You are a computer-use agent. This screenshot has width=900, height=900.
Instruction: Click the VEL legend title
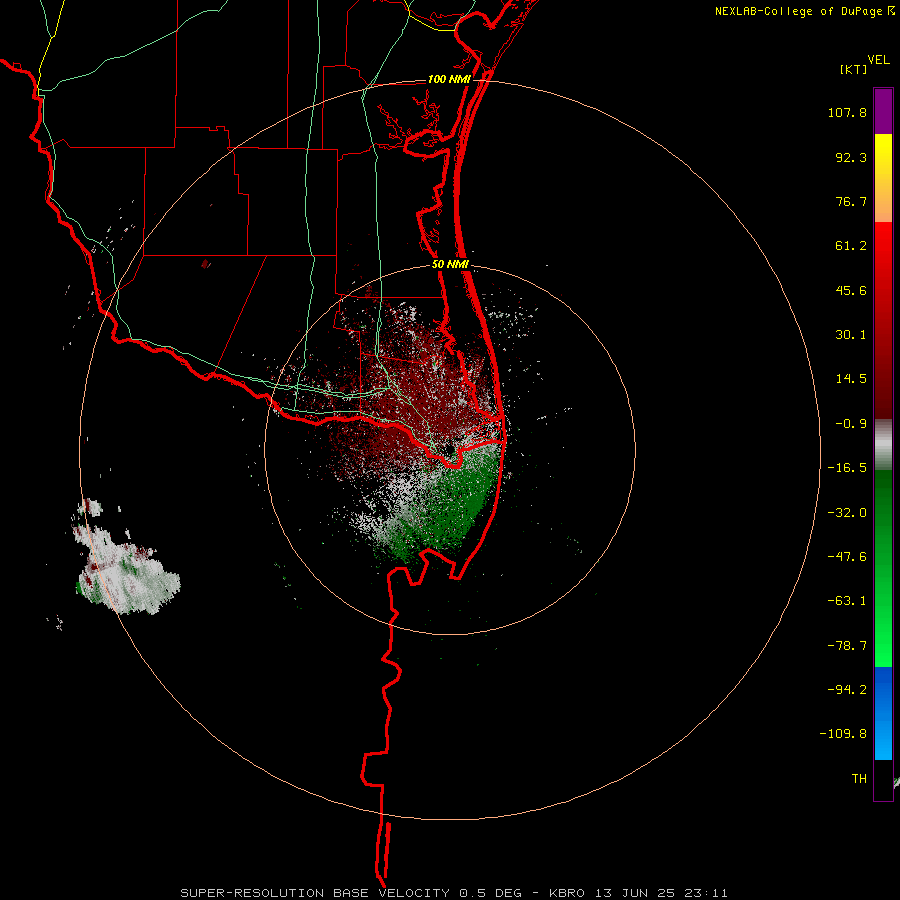click(878, 60)
